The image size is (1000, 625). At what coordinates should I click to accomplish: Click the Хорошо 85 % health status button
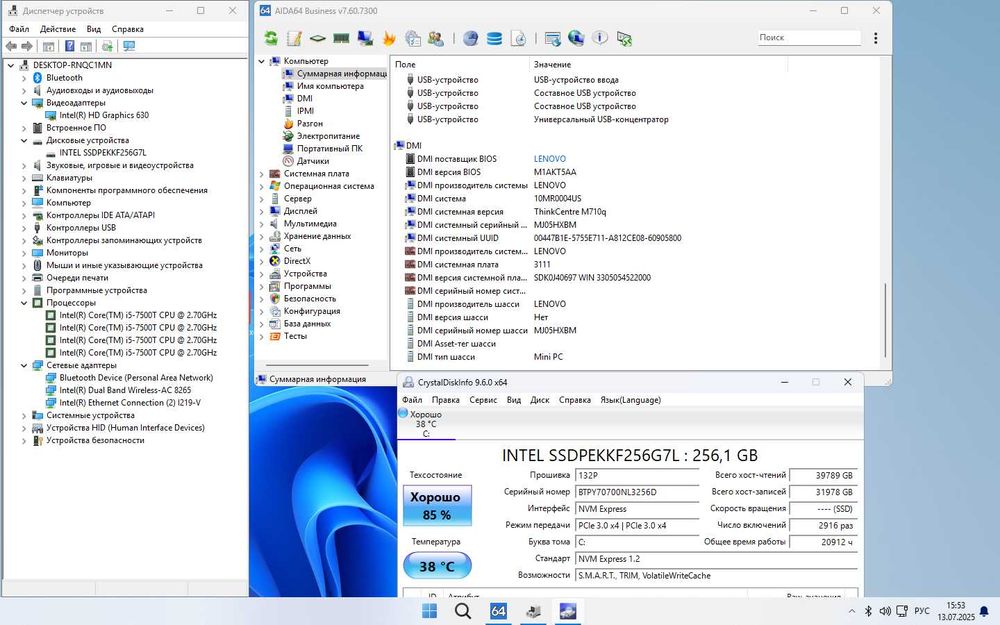tap(436, 506)
